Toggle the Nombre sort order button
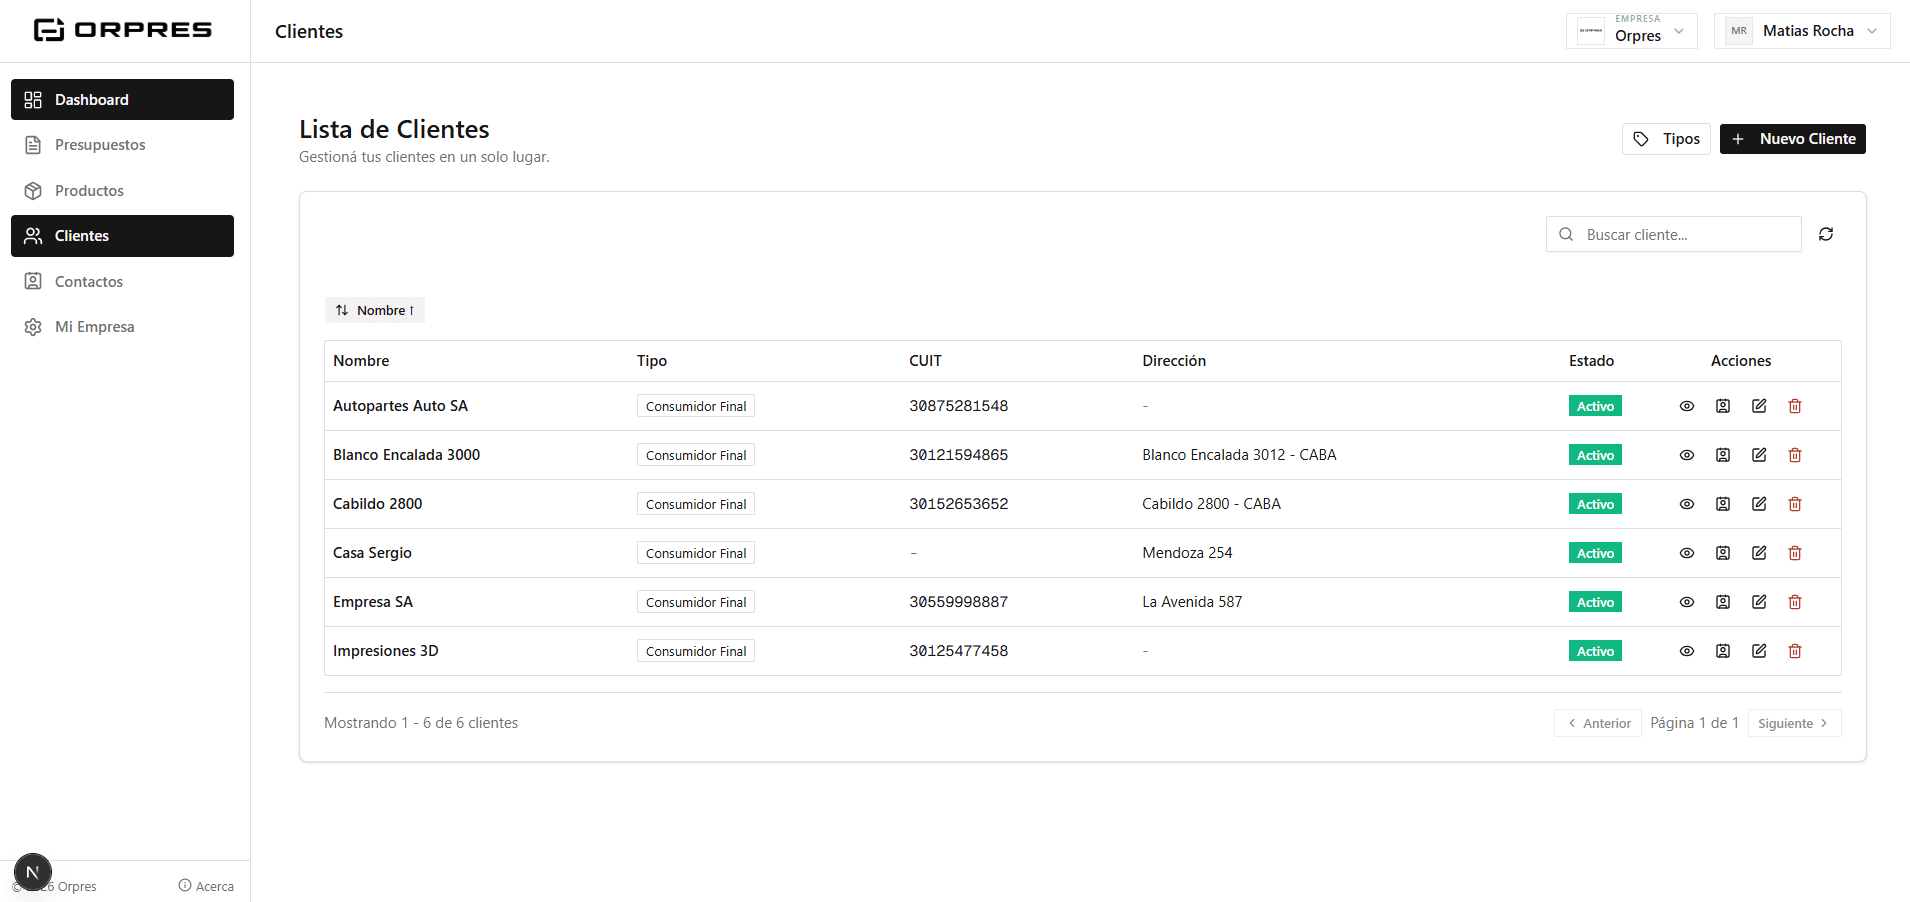 (375, 310)
